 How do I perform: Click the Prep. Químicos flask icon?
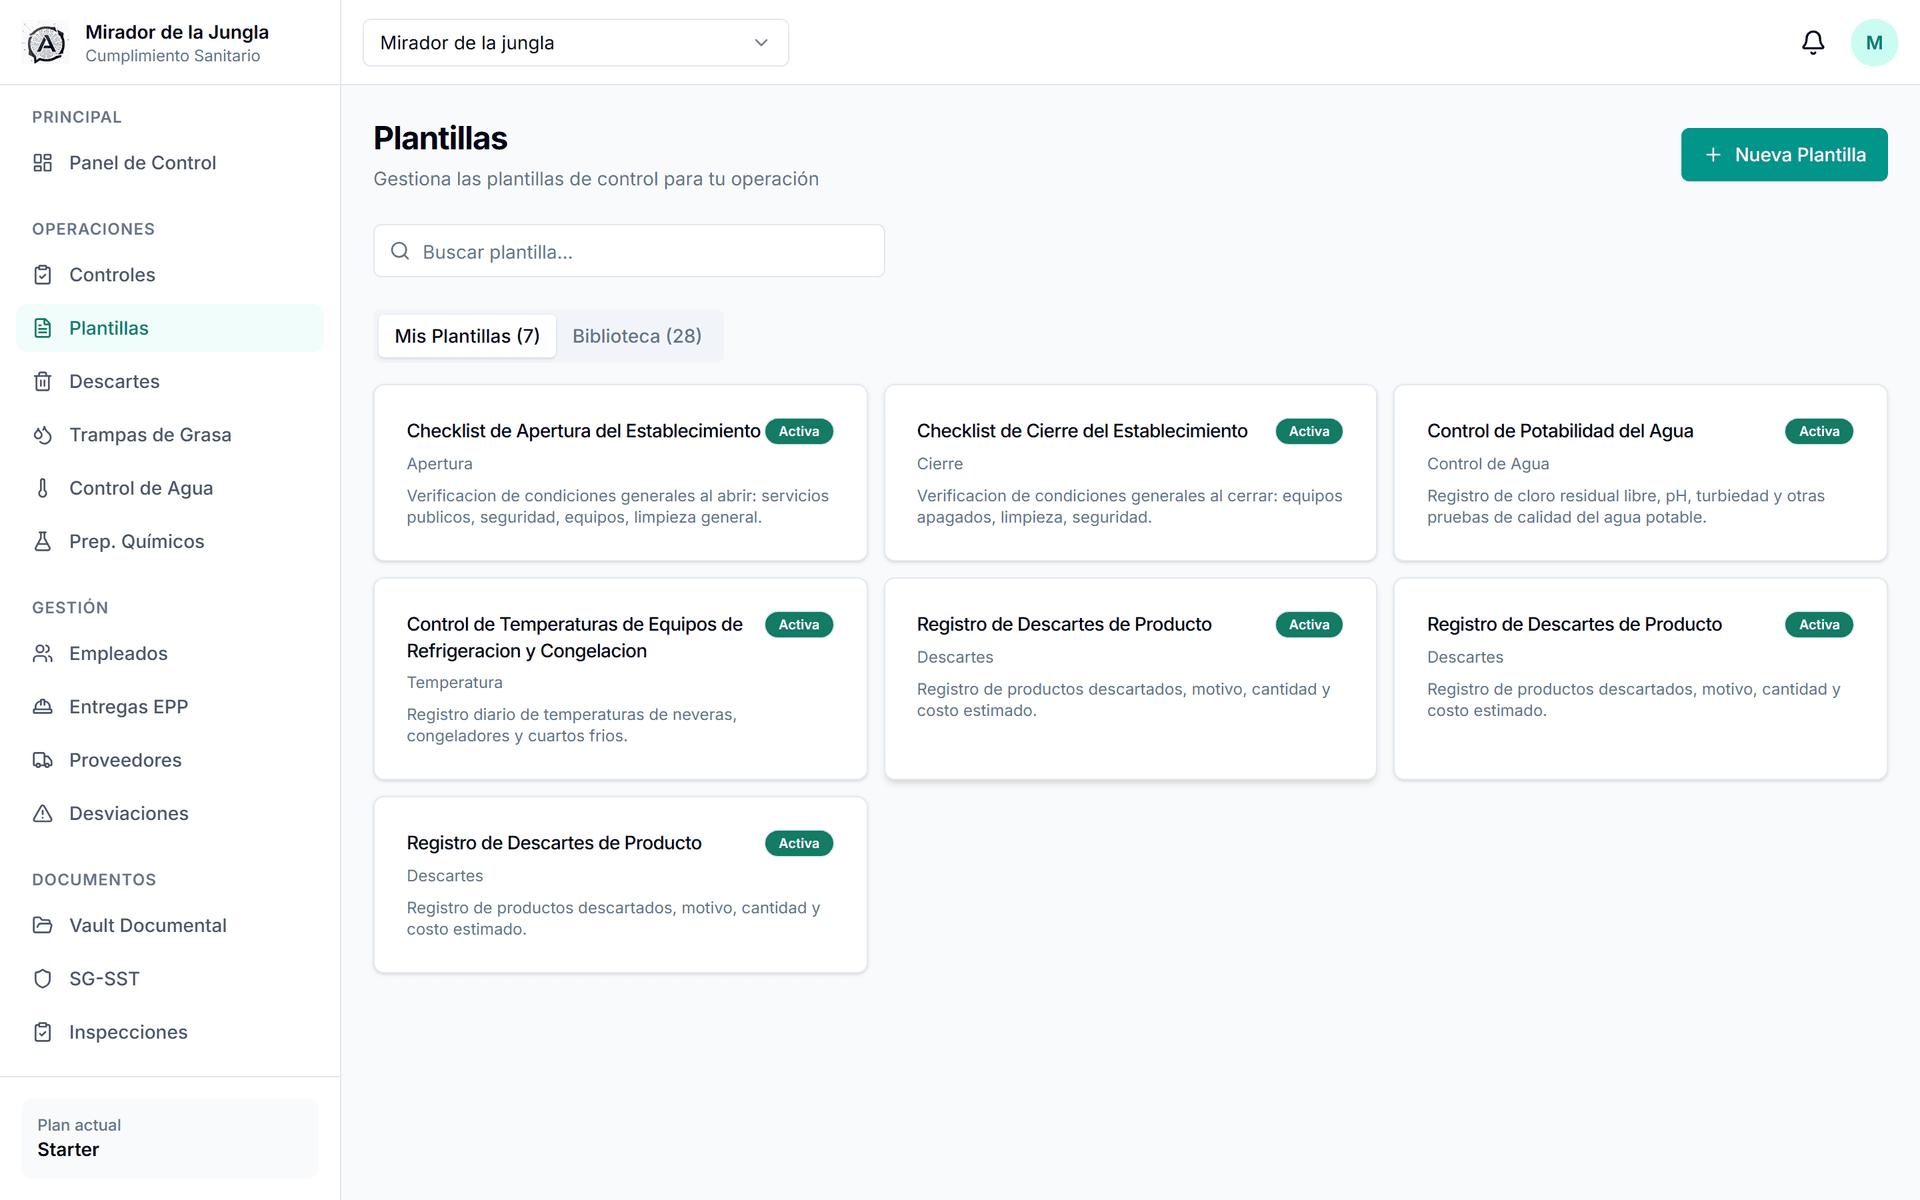pyautogui.click(x=42, y=541)
